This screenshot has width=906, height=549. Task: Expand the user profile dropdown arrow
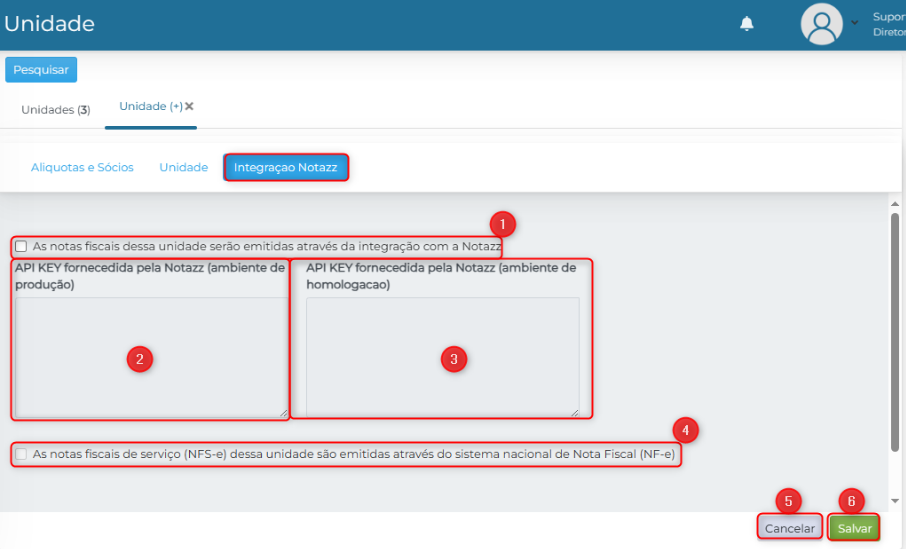point(855,23)
